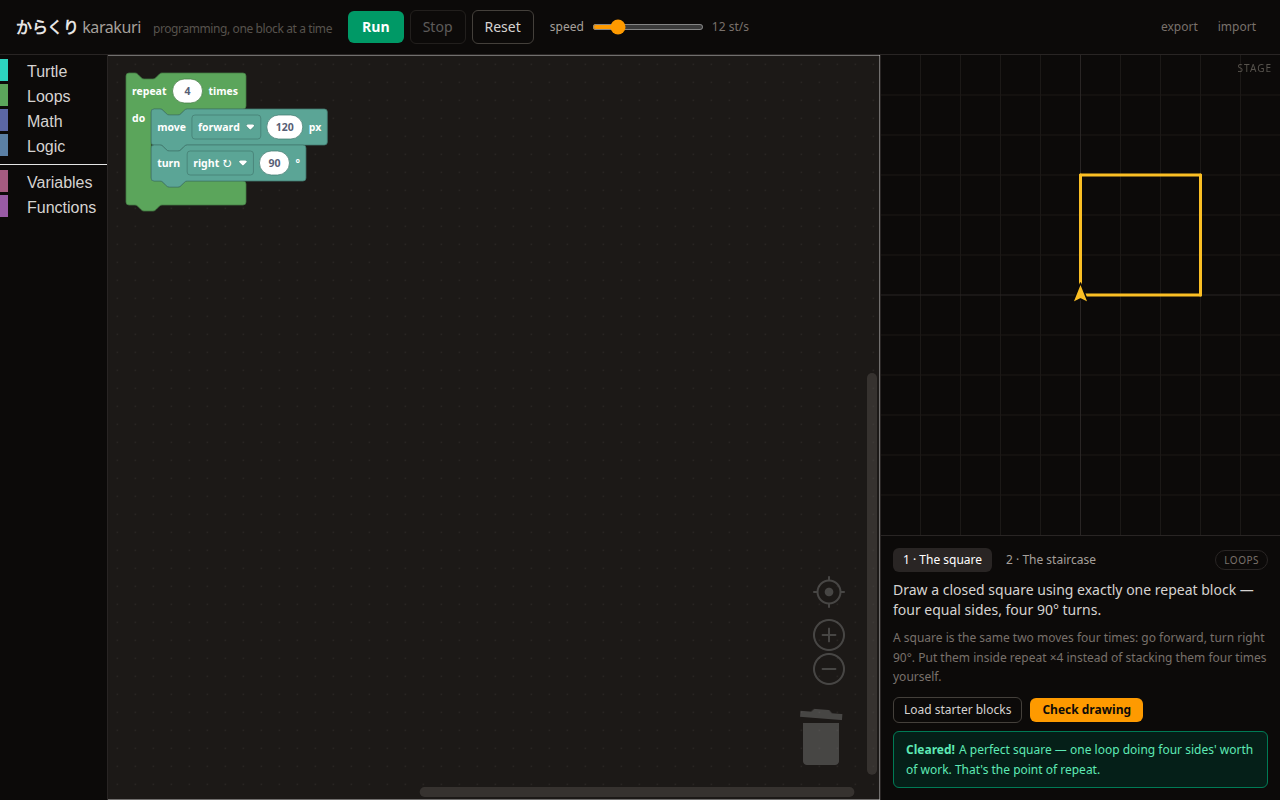
Task: Adjust the speed slider
Action: 647,27
